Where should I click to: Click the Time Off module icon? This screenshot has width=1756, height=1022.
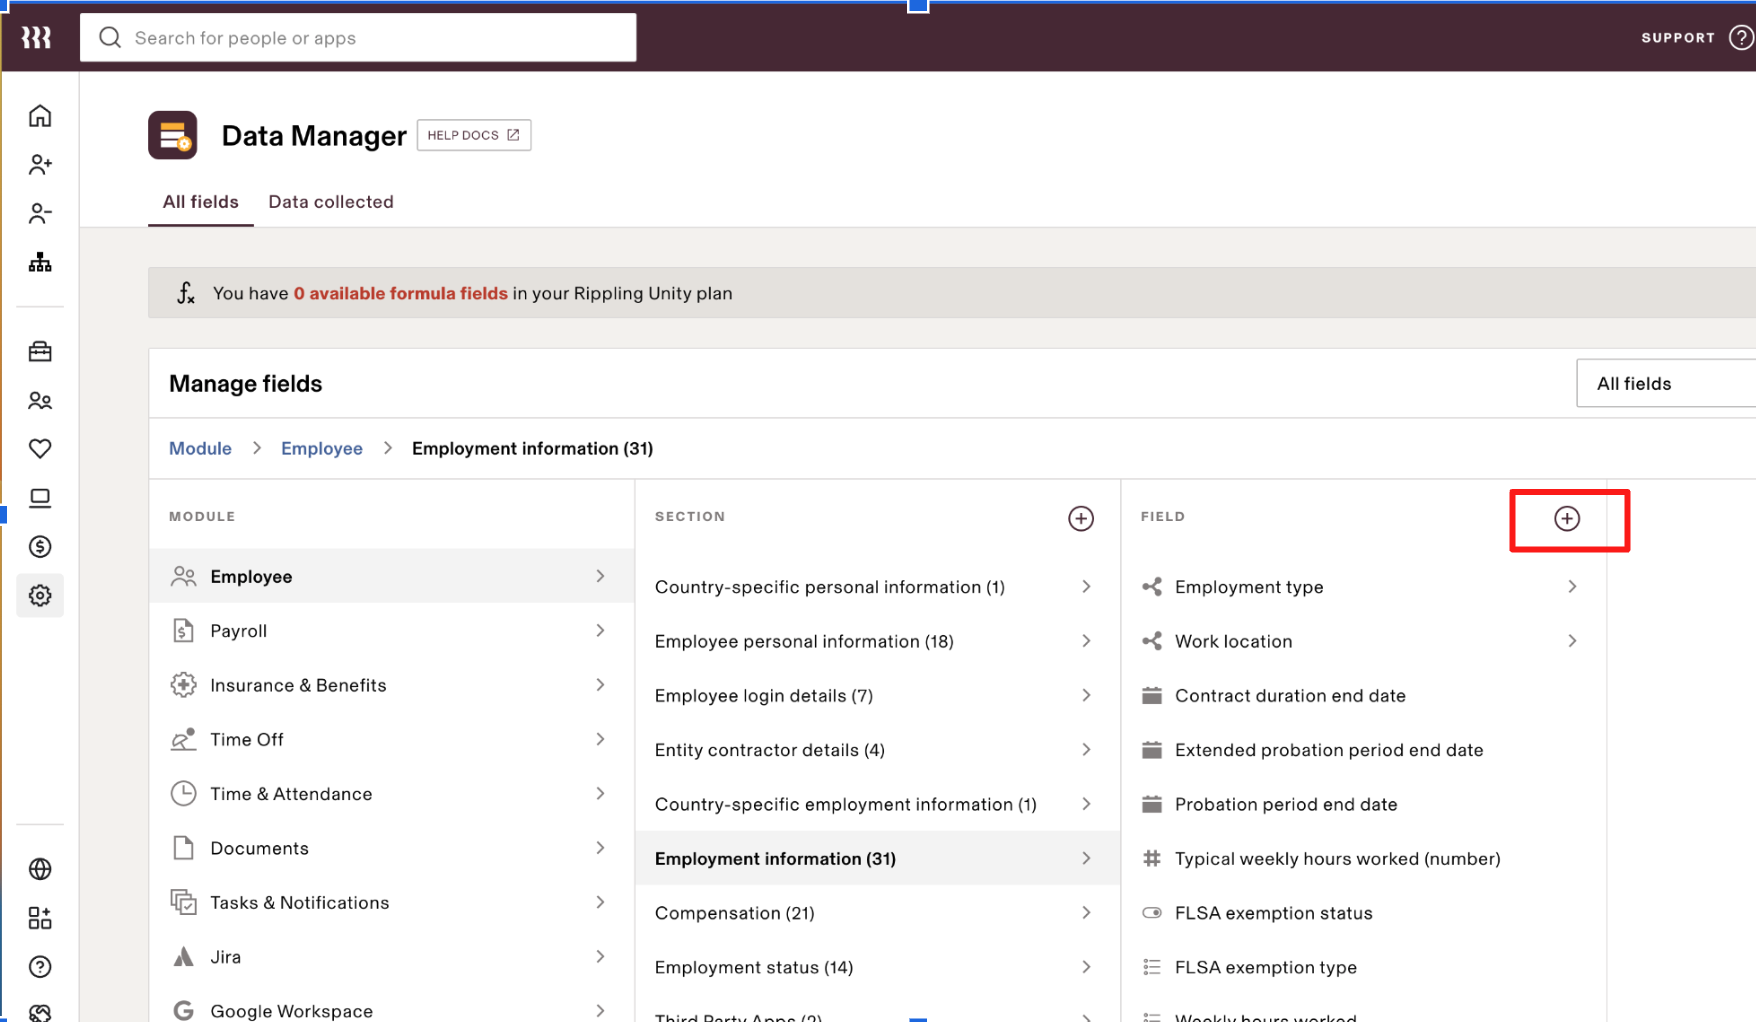[x=183, y=739]
